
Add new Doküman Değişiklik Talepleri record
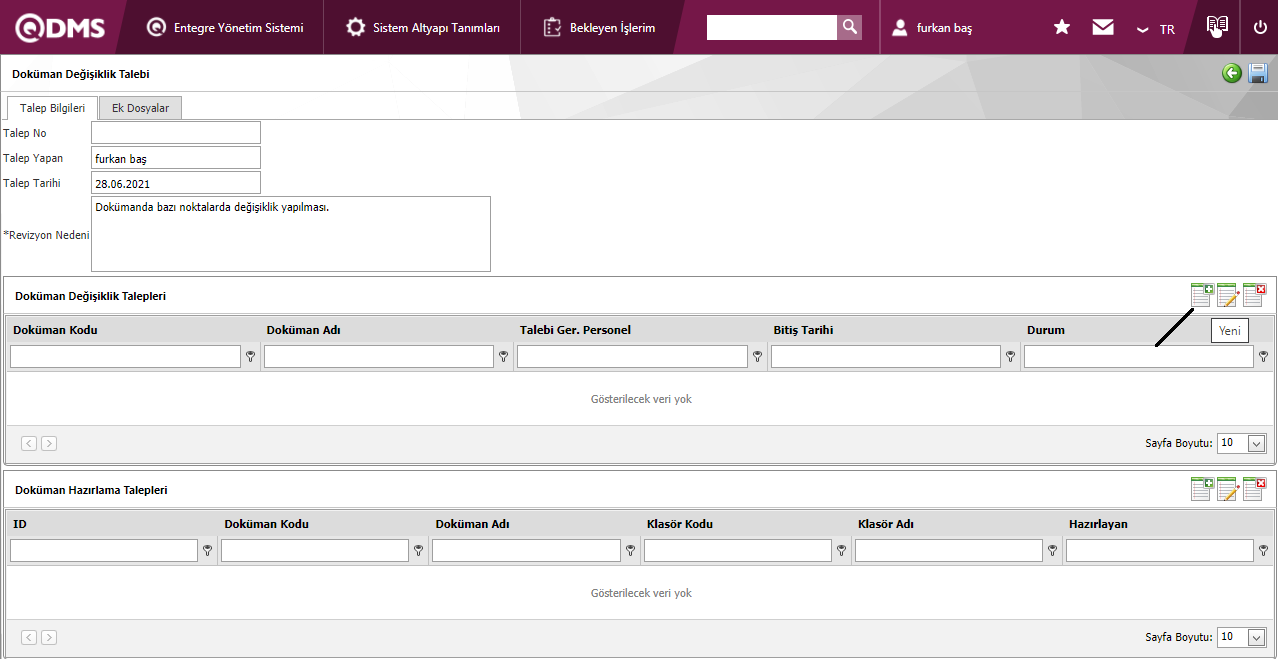coord(1201,295)
